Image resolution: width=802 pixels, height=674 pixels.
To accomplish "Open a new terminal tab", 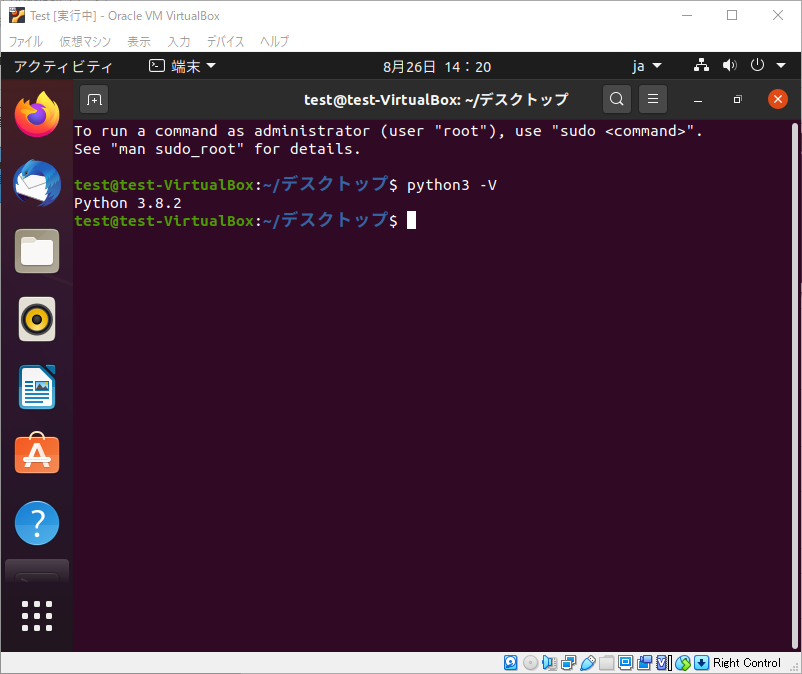I will tap(94, 99).
